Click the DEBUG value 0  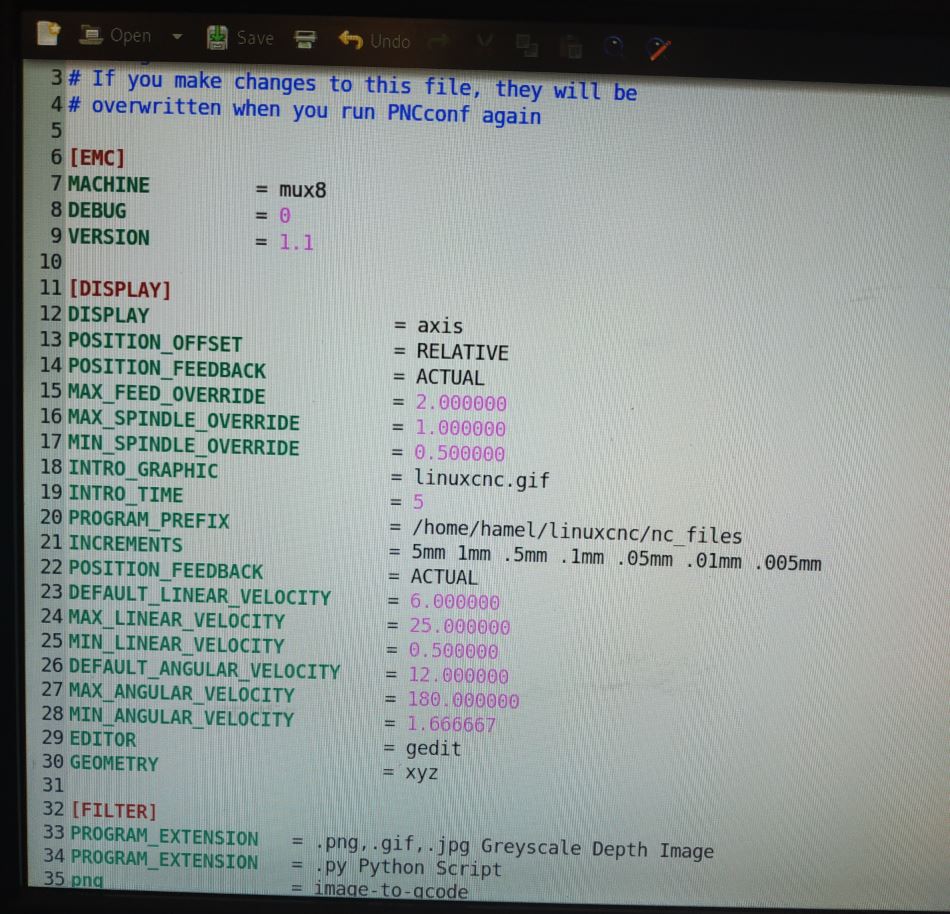pyautogui.click(x=285, y=216)
